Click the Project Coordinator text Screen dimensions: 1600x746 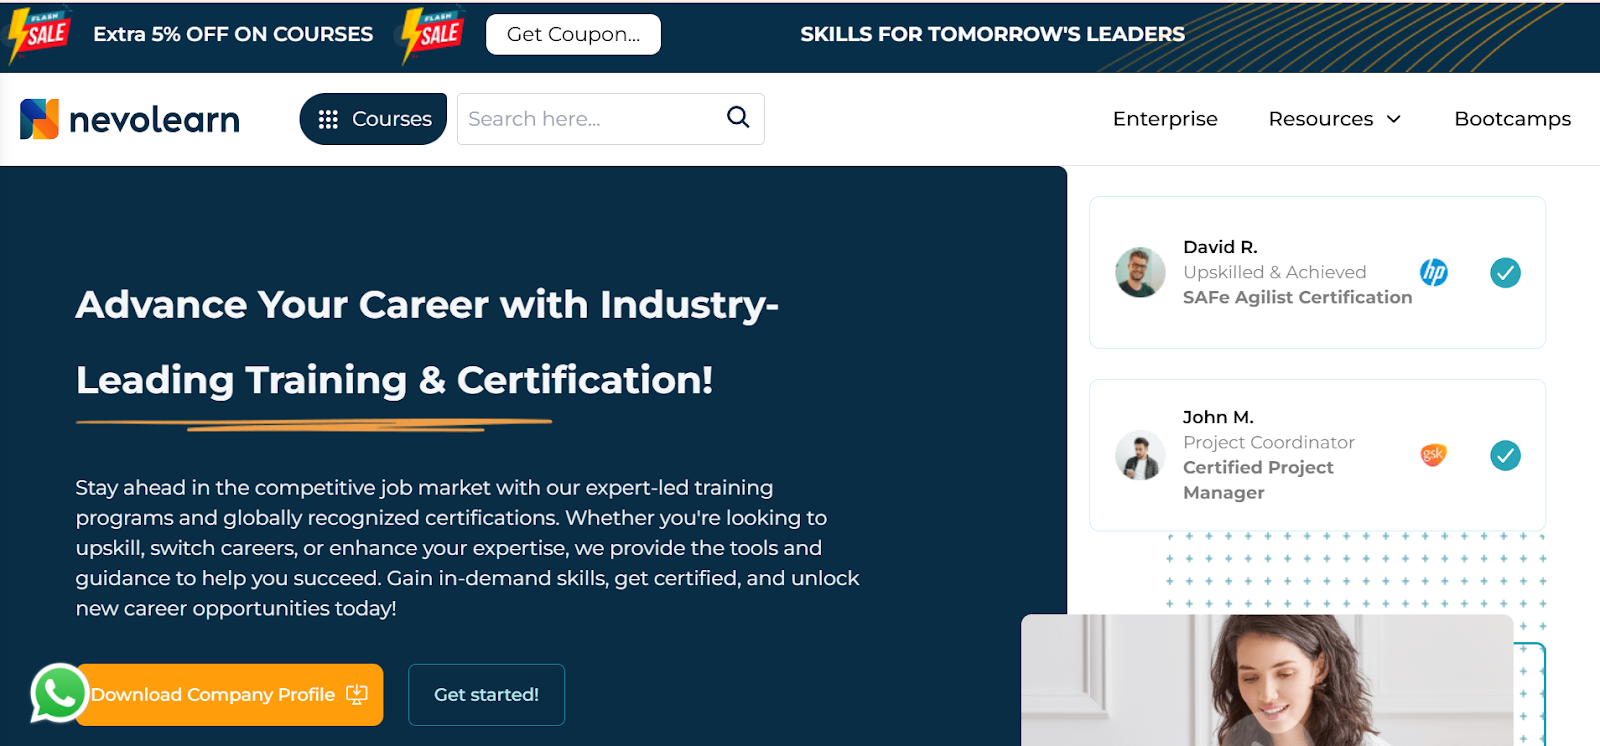coord(1269,442)
